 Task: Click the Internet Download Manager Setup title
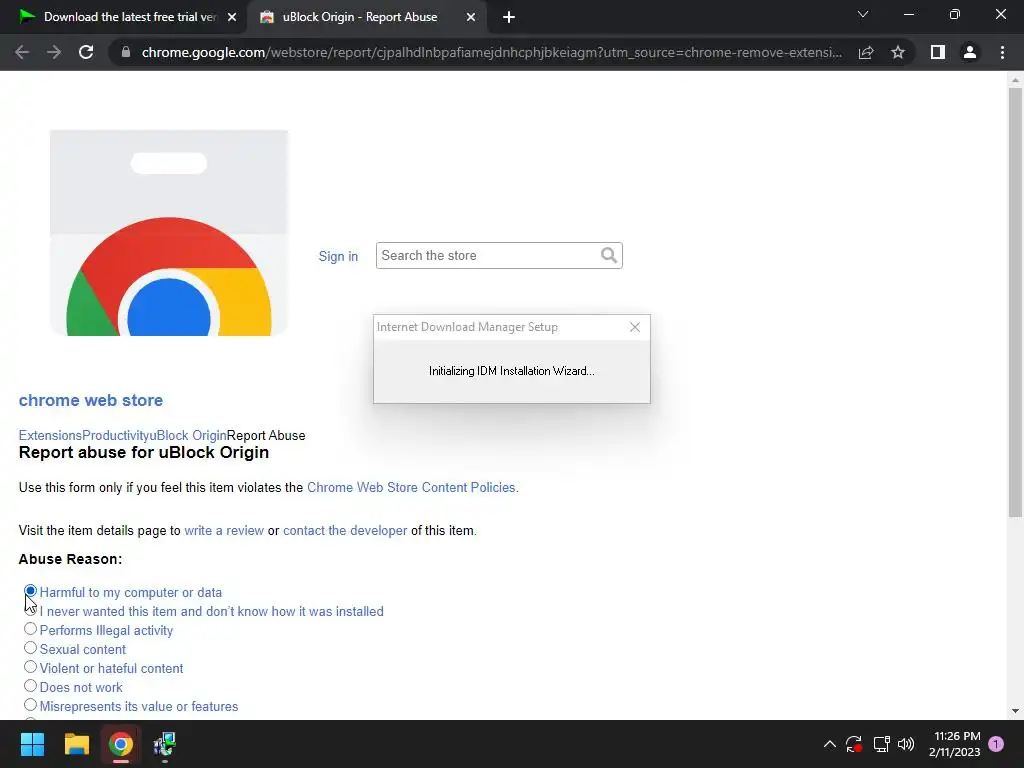point(467,327)
